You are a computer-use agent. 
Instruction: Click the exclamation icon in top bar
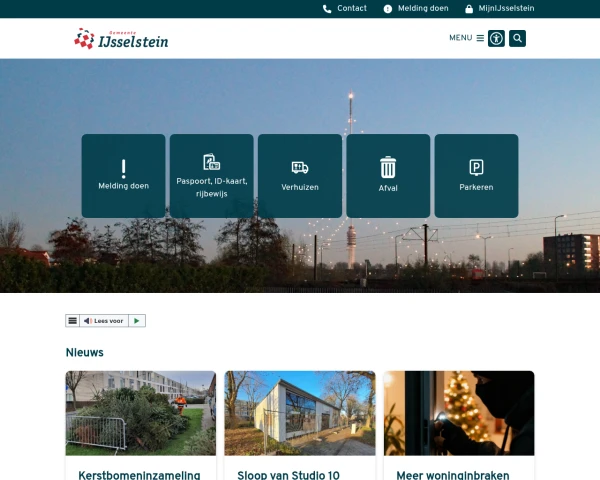pyautogui.click(x=388, y=9)
